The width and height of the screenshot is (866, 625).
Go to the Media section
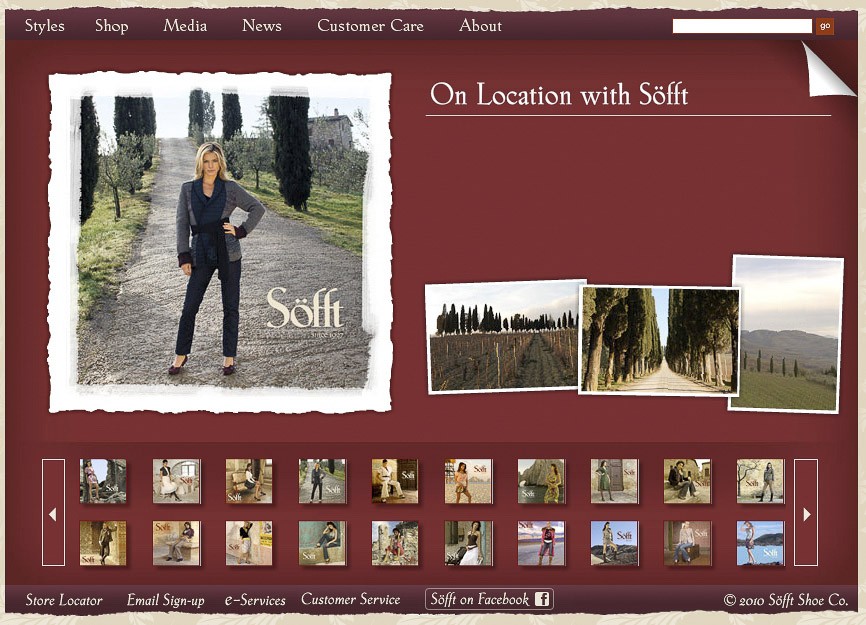[185, 26]
